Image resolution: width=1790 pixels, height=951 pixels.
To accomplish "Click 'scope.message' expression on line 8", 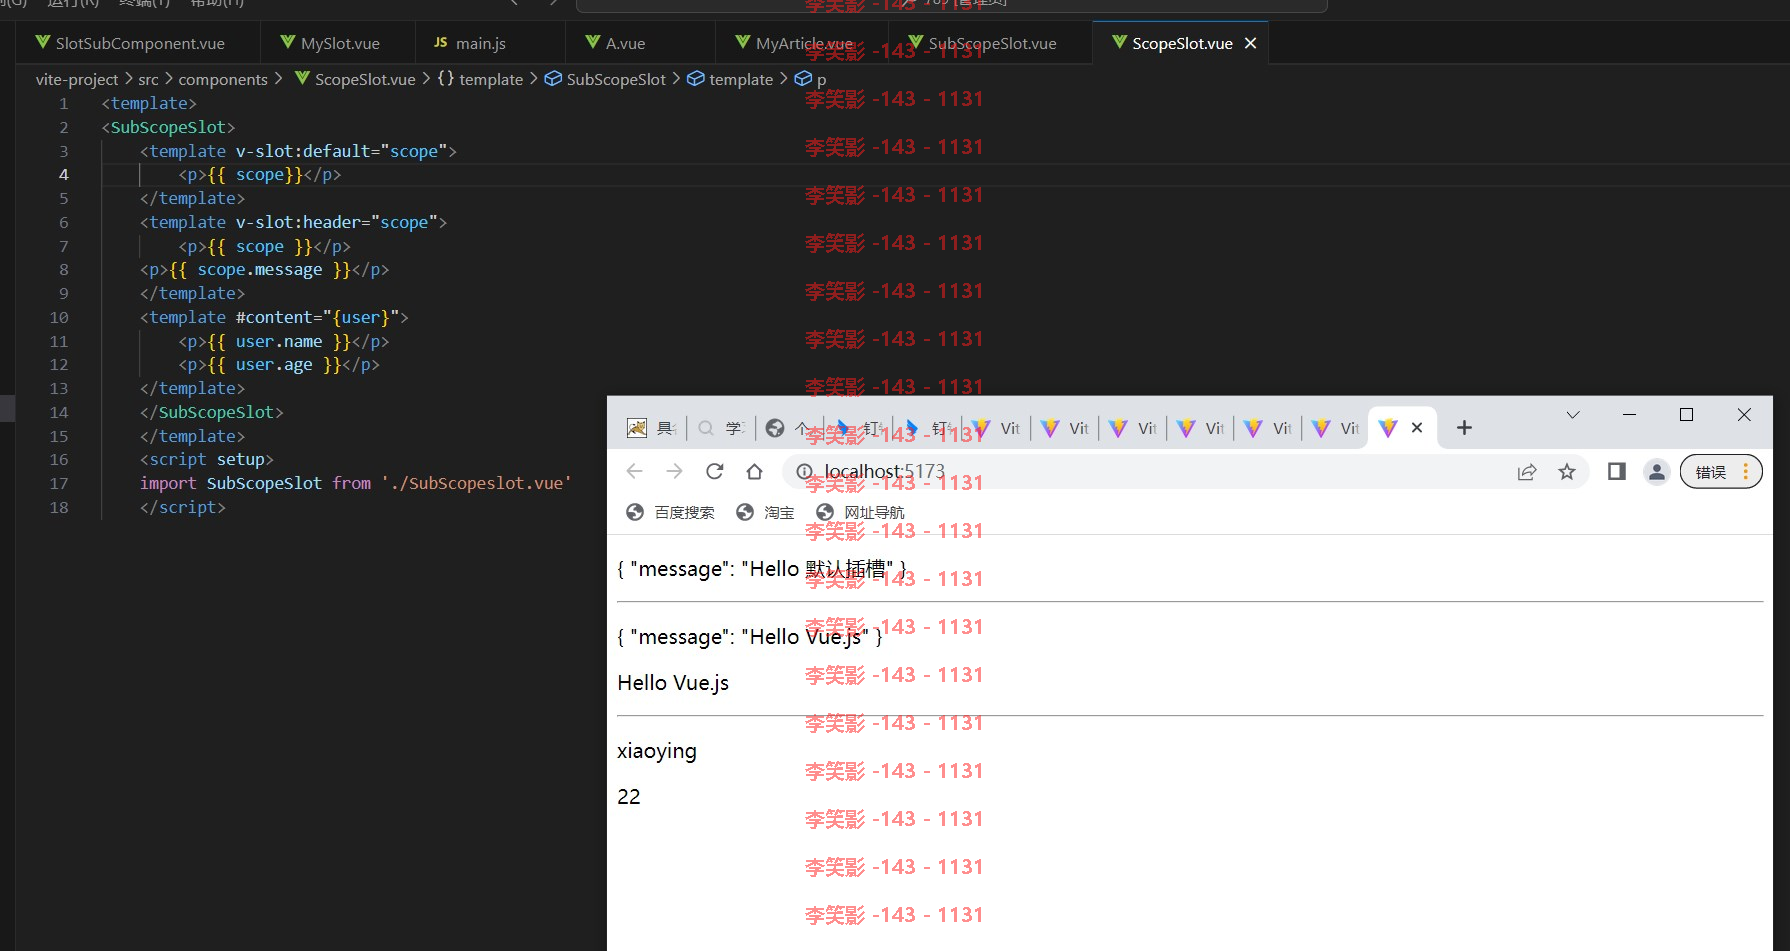I will 260,270.
